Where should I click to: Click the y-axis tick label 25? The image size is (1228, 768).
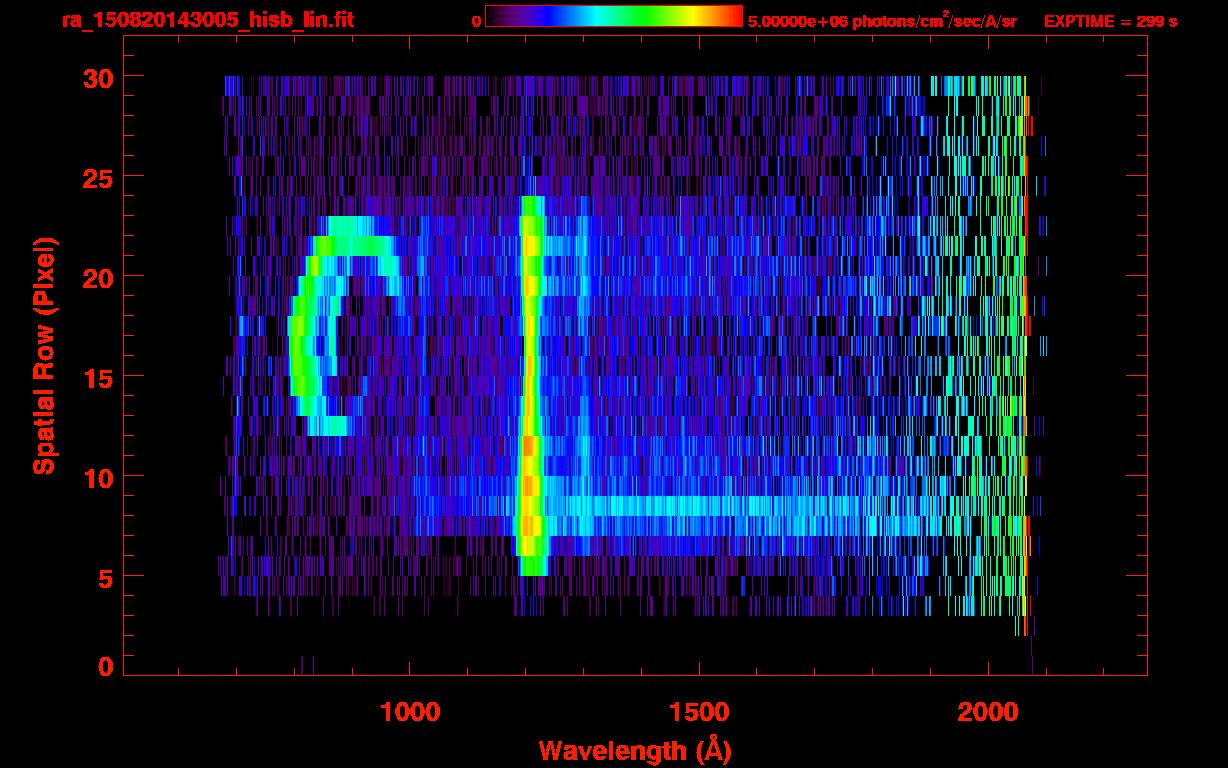click(98, 177)
